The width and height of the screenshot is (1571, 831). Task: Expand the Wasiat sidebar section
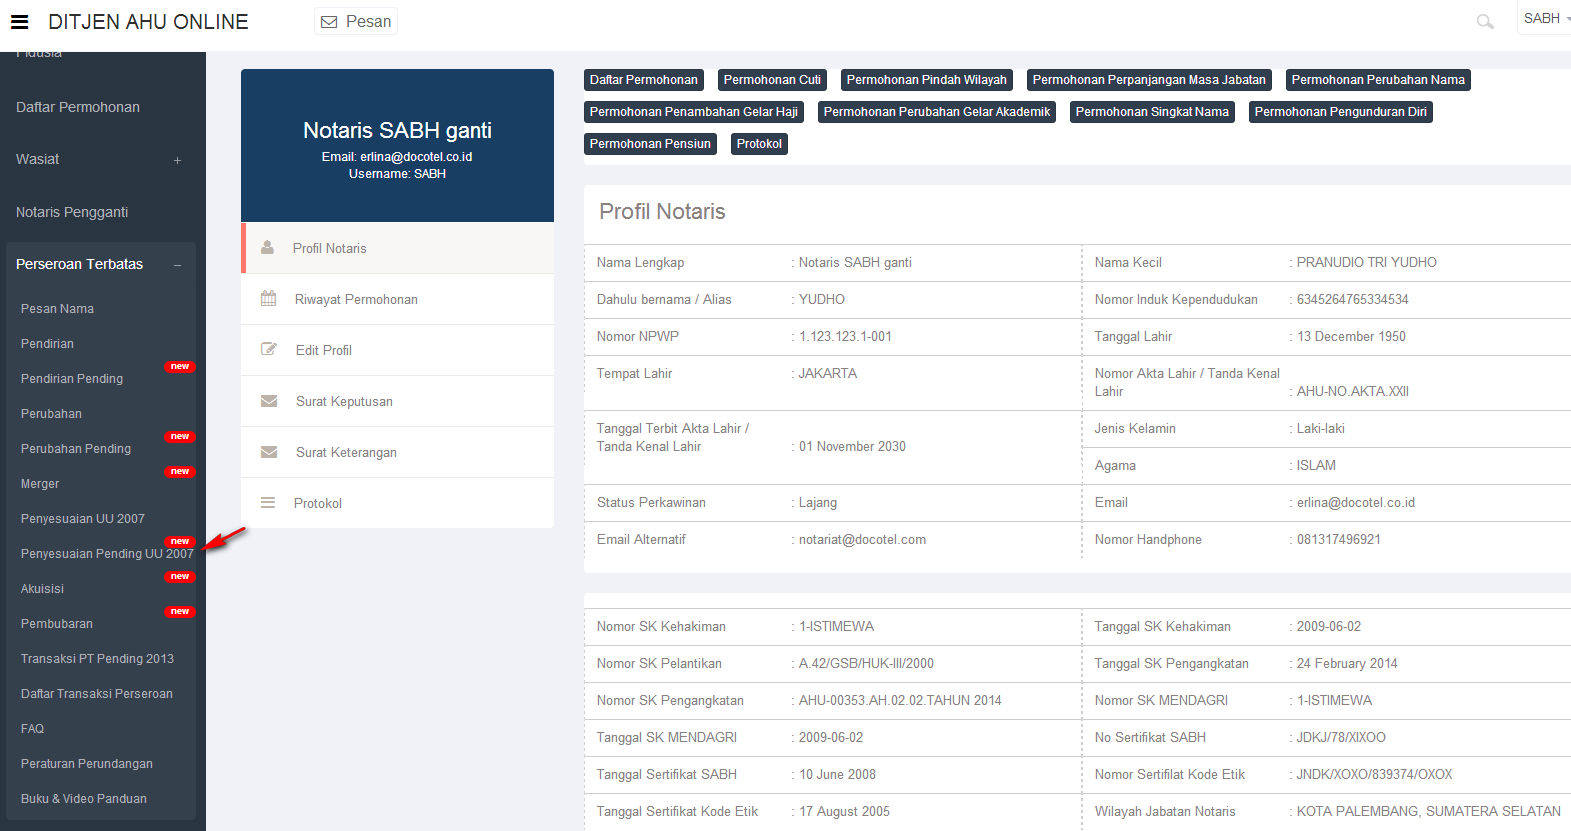point(177,160)
